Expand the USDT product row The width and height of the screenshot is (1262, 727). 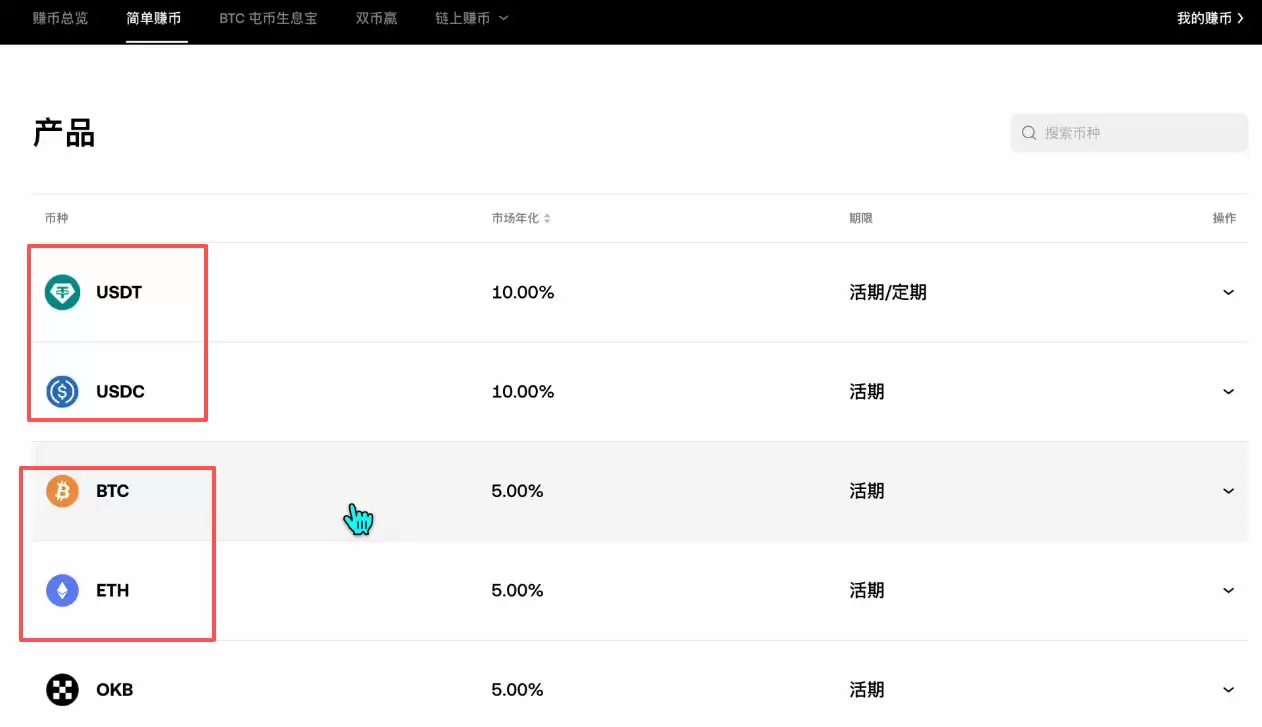point(1228,292)
